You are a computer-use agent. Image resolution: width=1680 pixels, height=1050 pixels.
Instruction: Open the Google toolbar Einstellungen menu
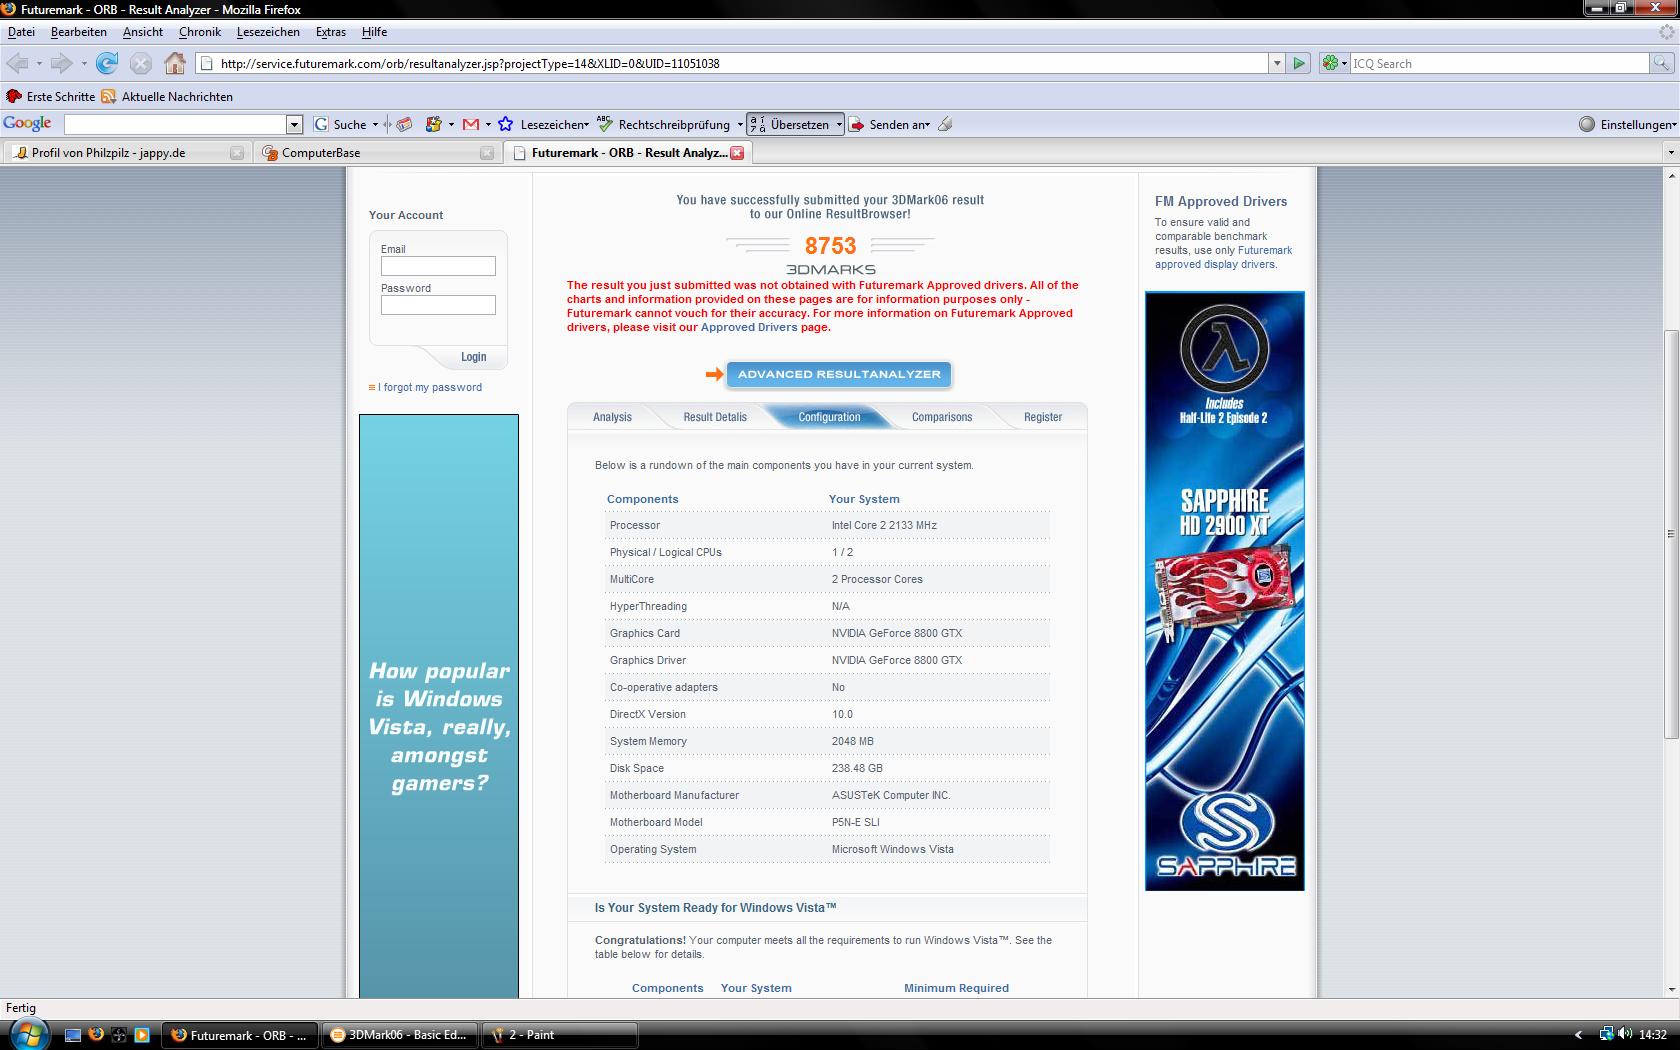[1627, 124]
